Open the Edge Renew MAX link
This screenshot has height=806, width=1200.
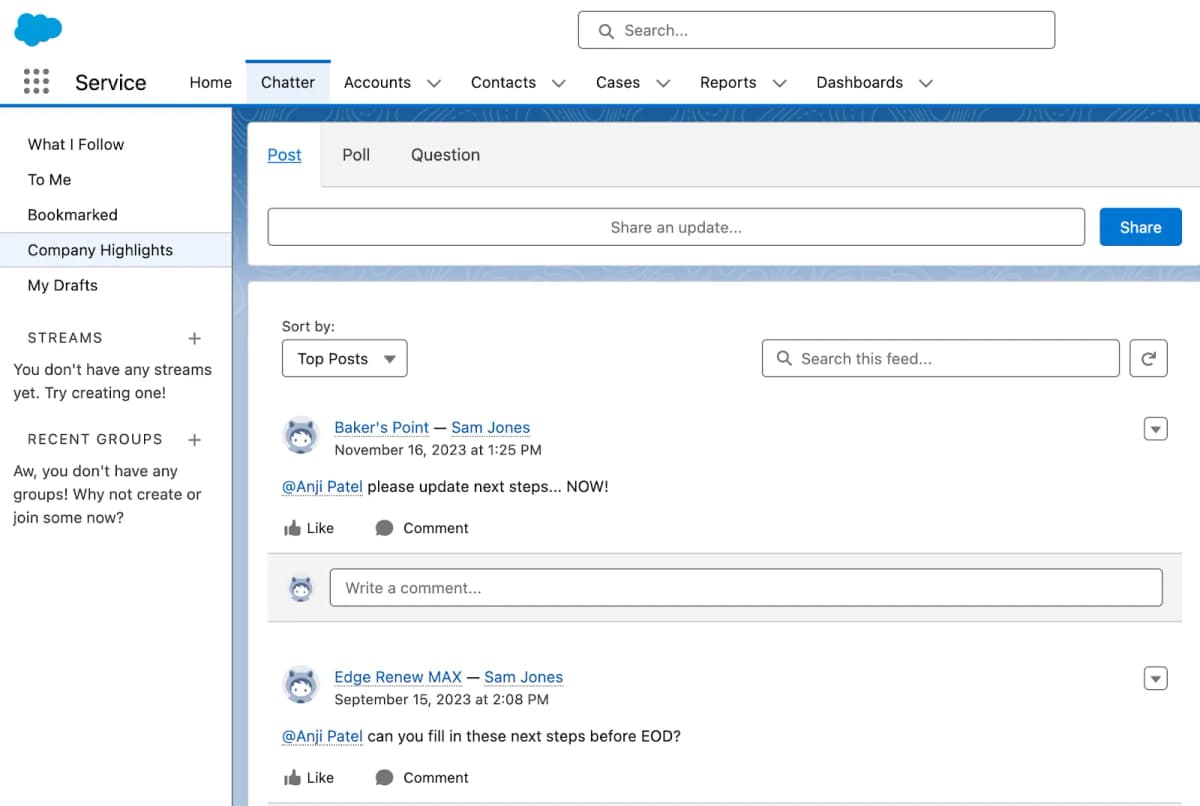pyautogui.click(x=398, y=678)
